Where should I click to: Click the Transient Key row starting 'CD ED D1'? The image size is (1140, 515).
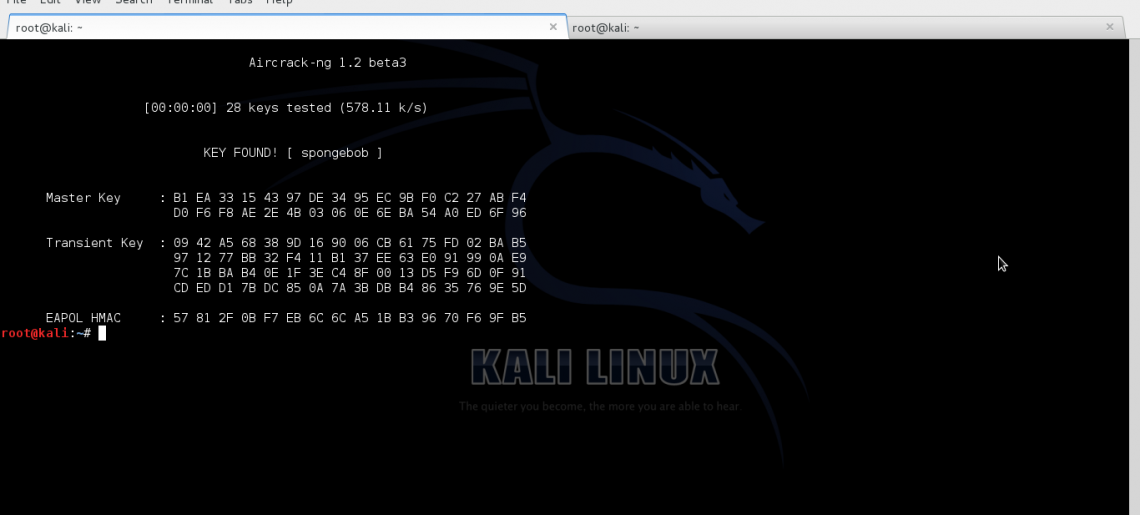coord(350,288)
